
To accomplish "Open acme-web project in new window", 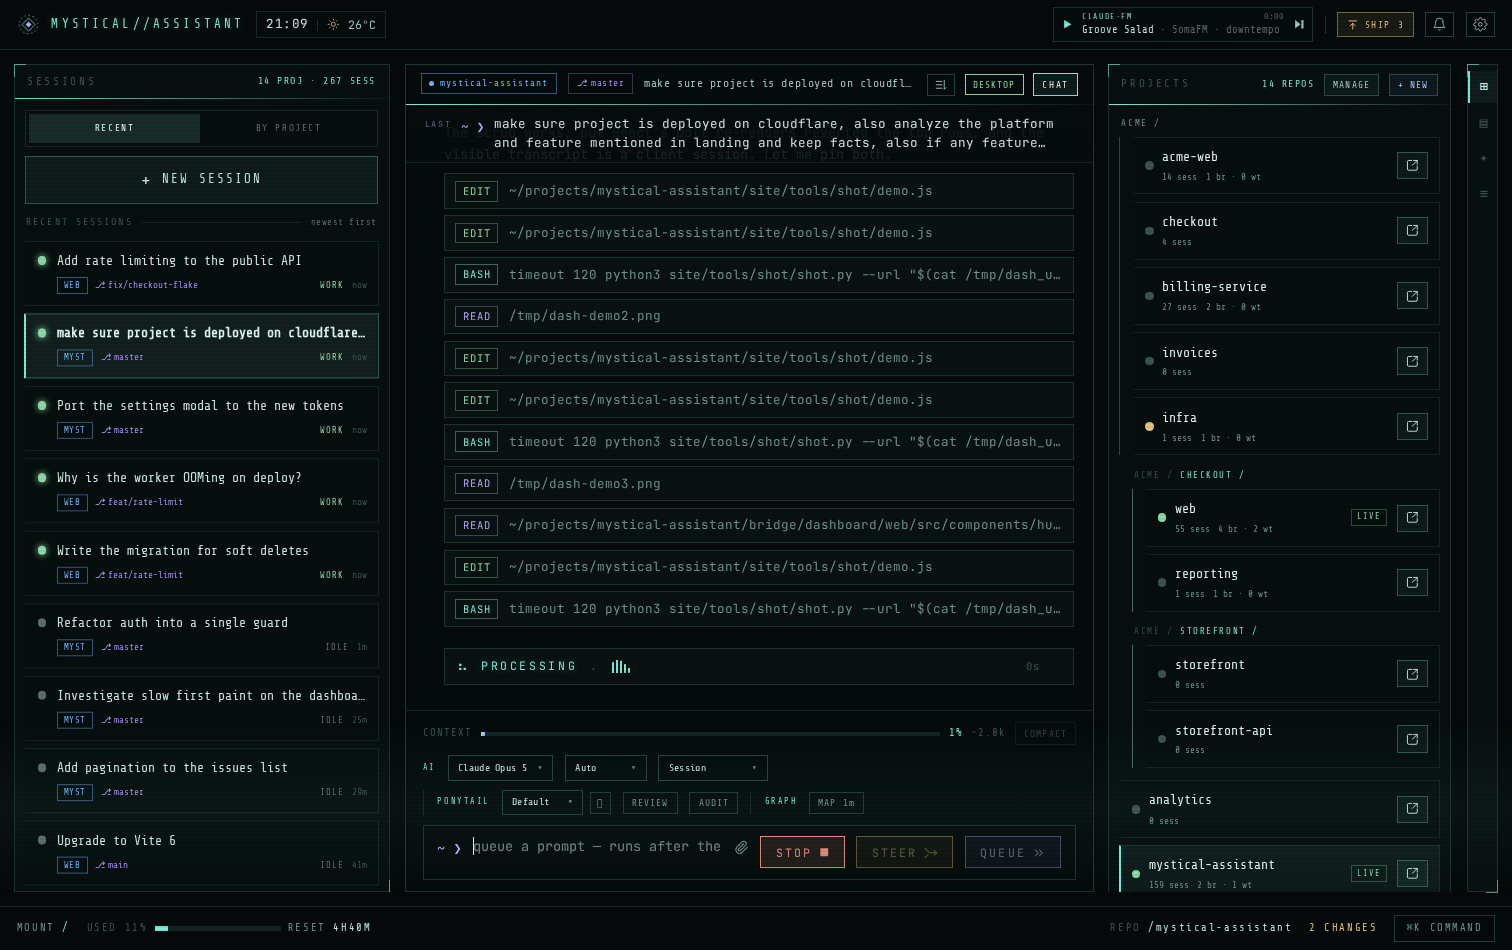I will point(1412,166).
